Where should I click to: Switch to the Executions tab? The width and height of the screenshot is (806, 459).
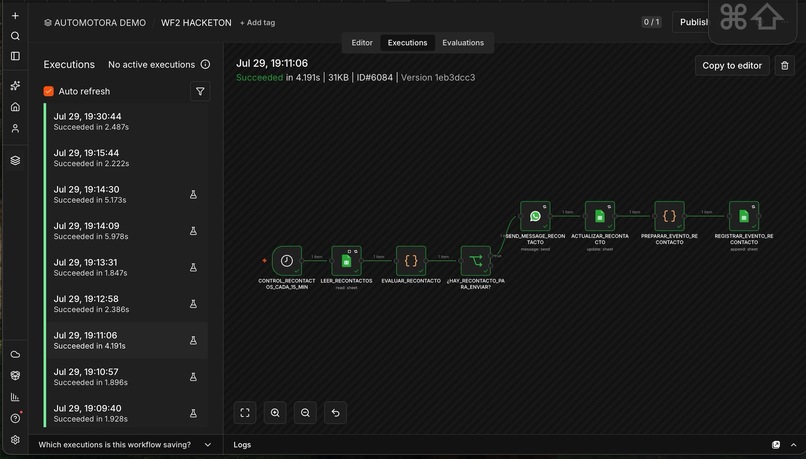407,43
